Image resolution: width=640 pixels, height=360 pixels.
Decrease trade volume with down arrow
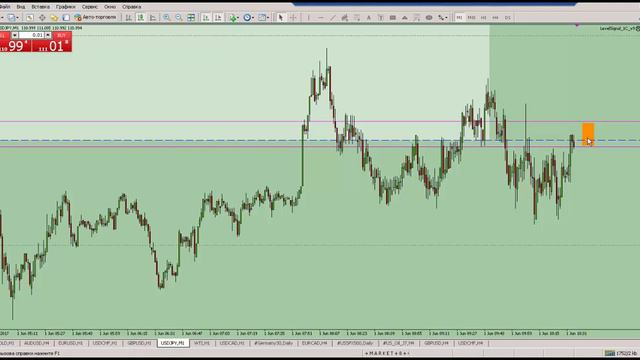click(15, 36)
